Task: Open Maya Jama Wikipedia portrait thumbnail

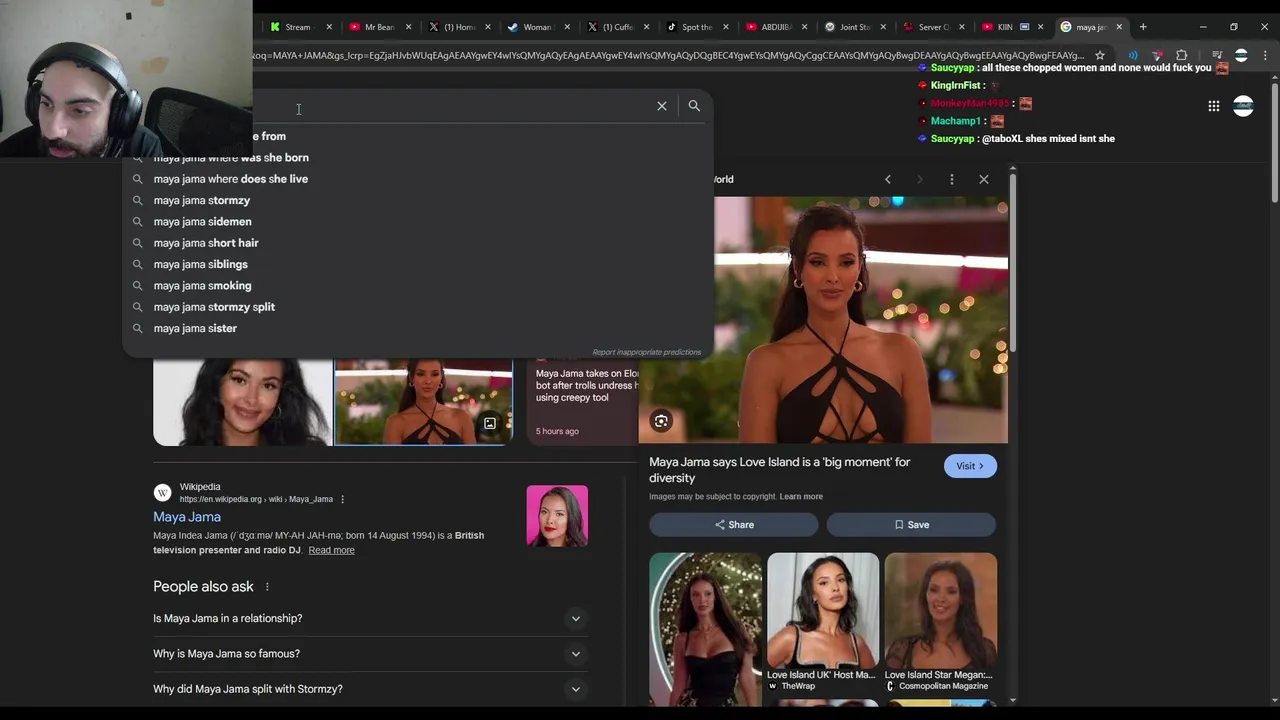Action: 557,516
